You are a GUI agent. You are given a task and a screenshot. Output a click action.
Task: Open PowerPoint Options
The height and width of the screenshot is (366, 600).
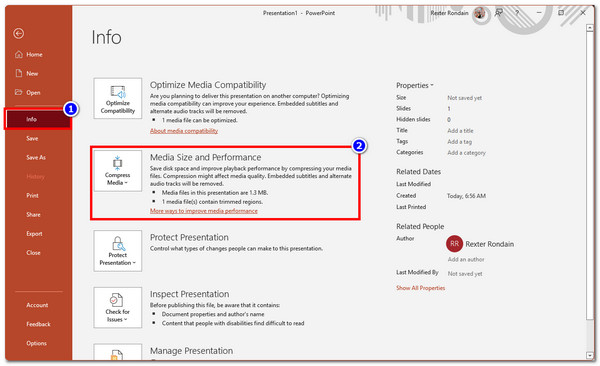point(36,343)
